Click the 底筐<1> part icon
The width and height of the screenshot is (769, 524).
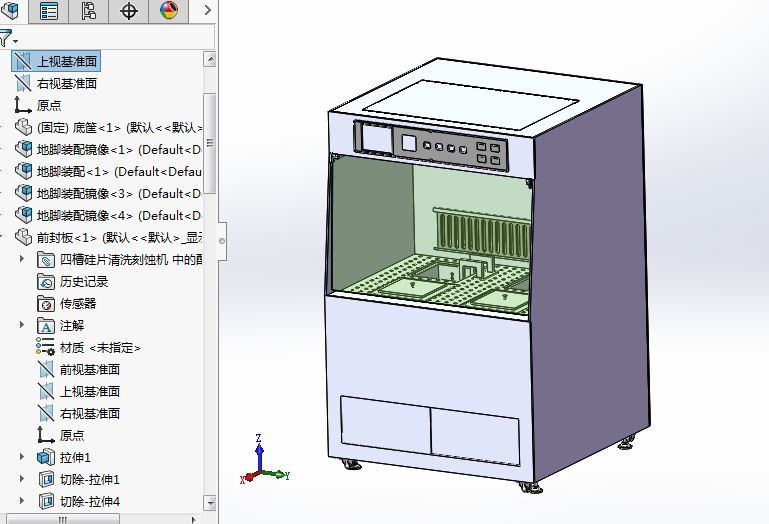23,127
